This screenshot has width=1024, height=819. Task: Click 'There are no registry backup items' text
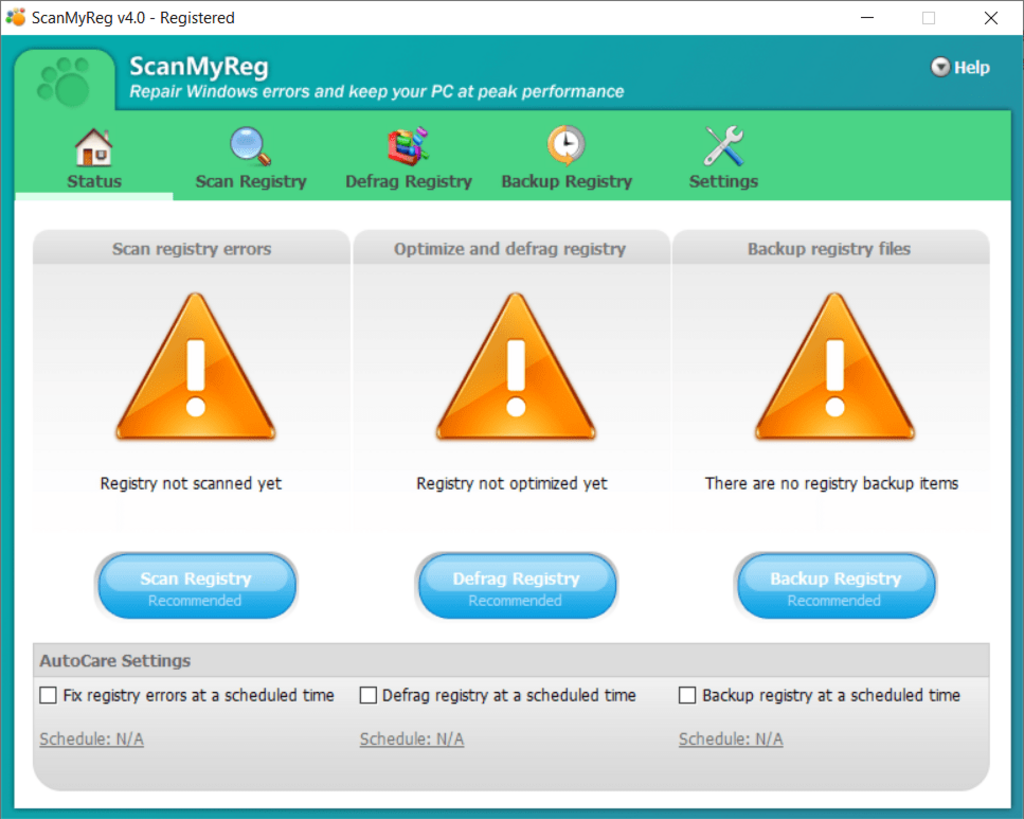831,483
